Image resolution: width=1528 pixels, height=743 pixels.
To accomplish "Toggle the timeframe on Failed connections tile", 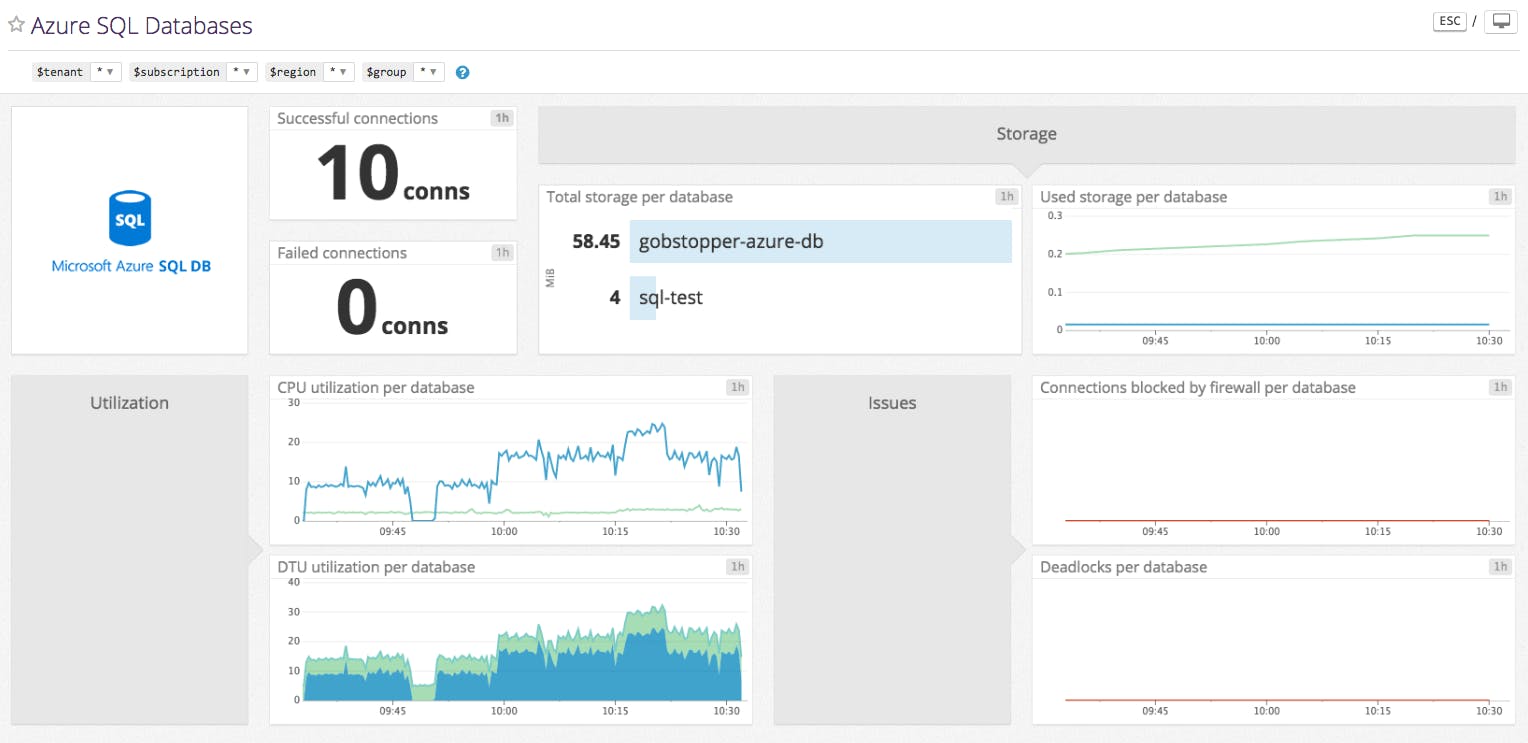I will 501,252.
